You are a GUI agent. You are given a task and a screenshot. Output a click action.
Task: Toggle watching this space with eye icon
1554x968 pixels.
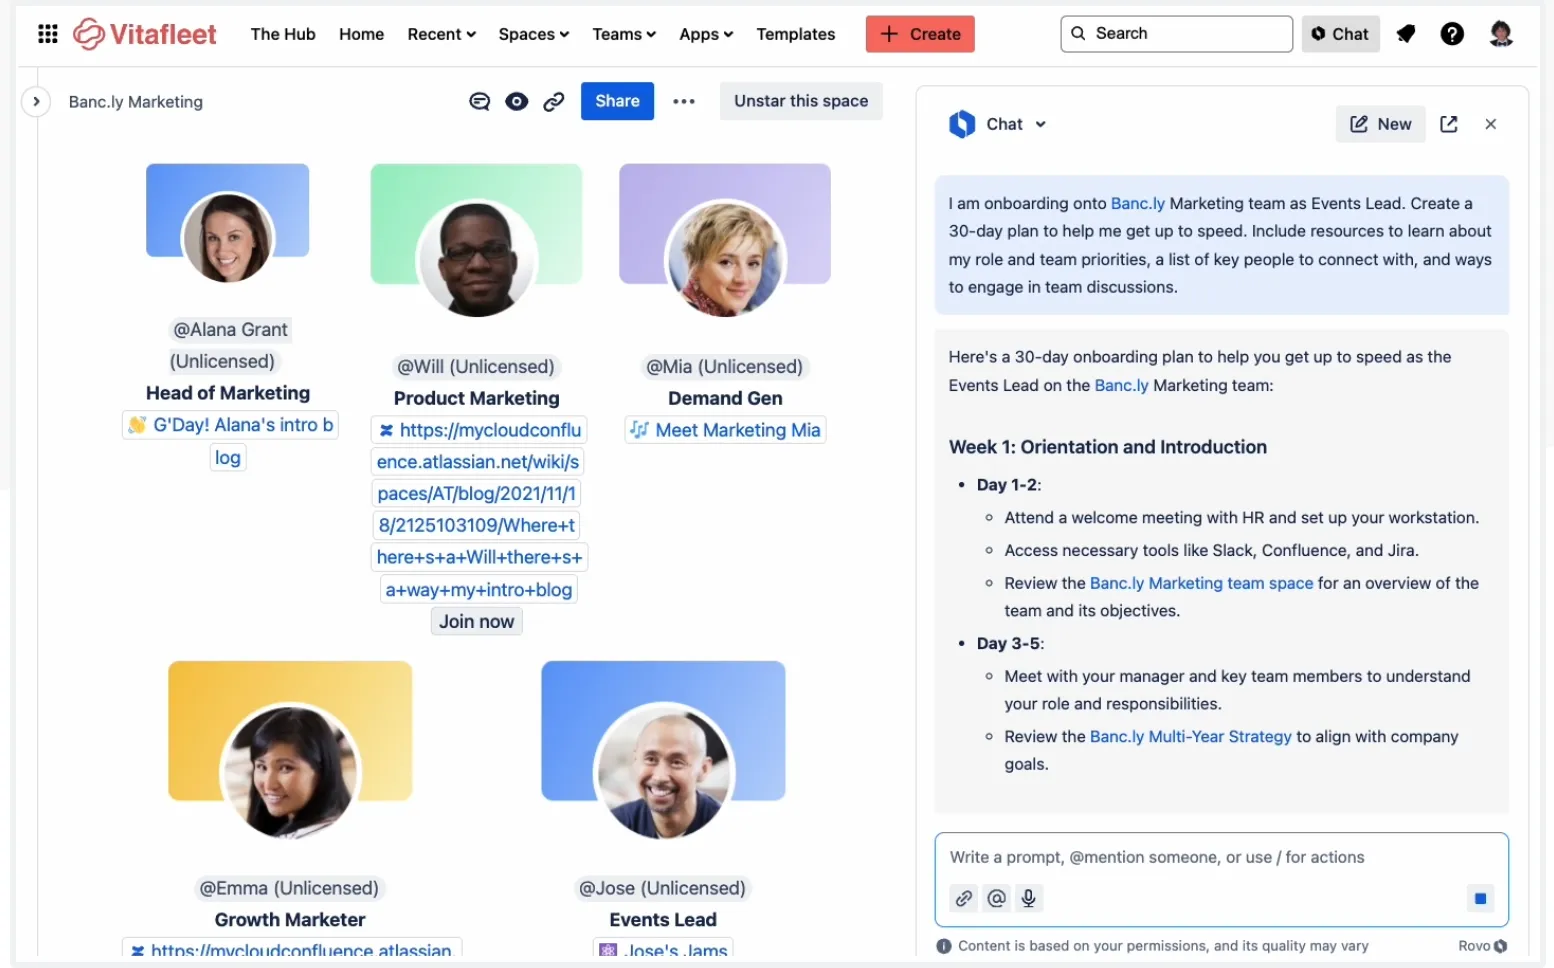click(x=517, y=101)
